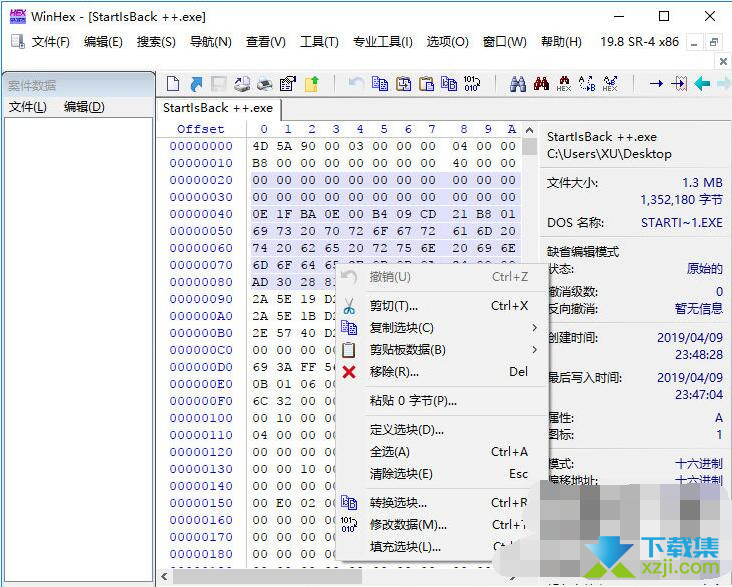
Task: Click the grayed-out Save floppy icon
Action: [x=218, y=84]
